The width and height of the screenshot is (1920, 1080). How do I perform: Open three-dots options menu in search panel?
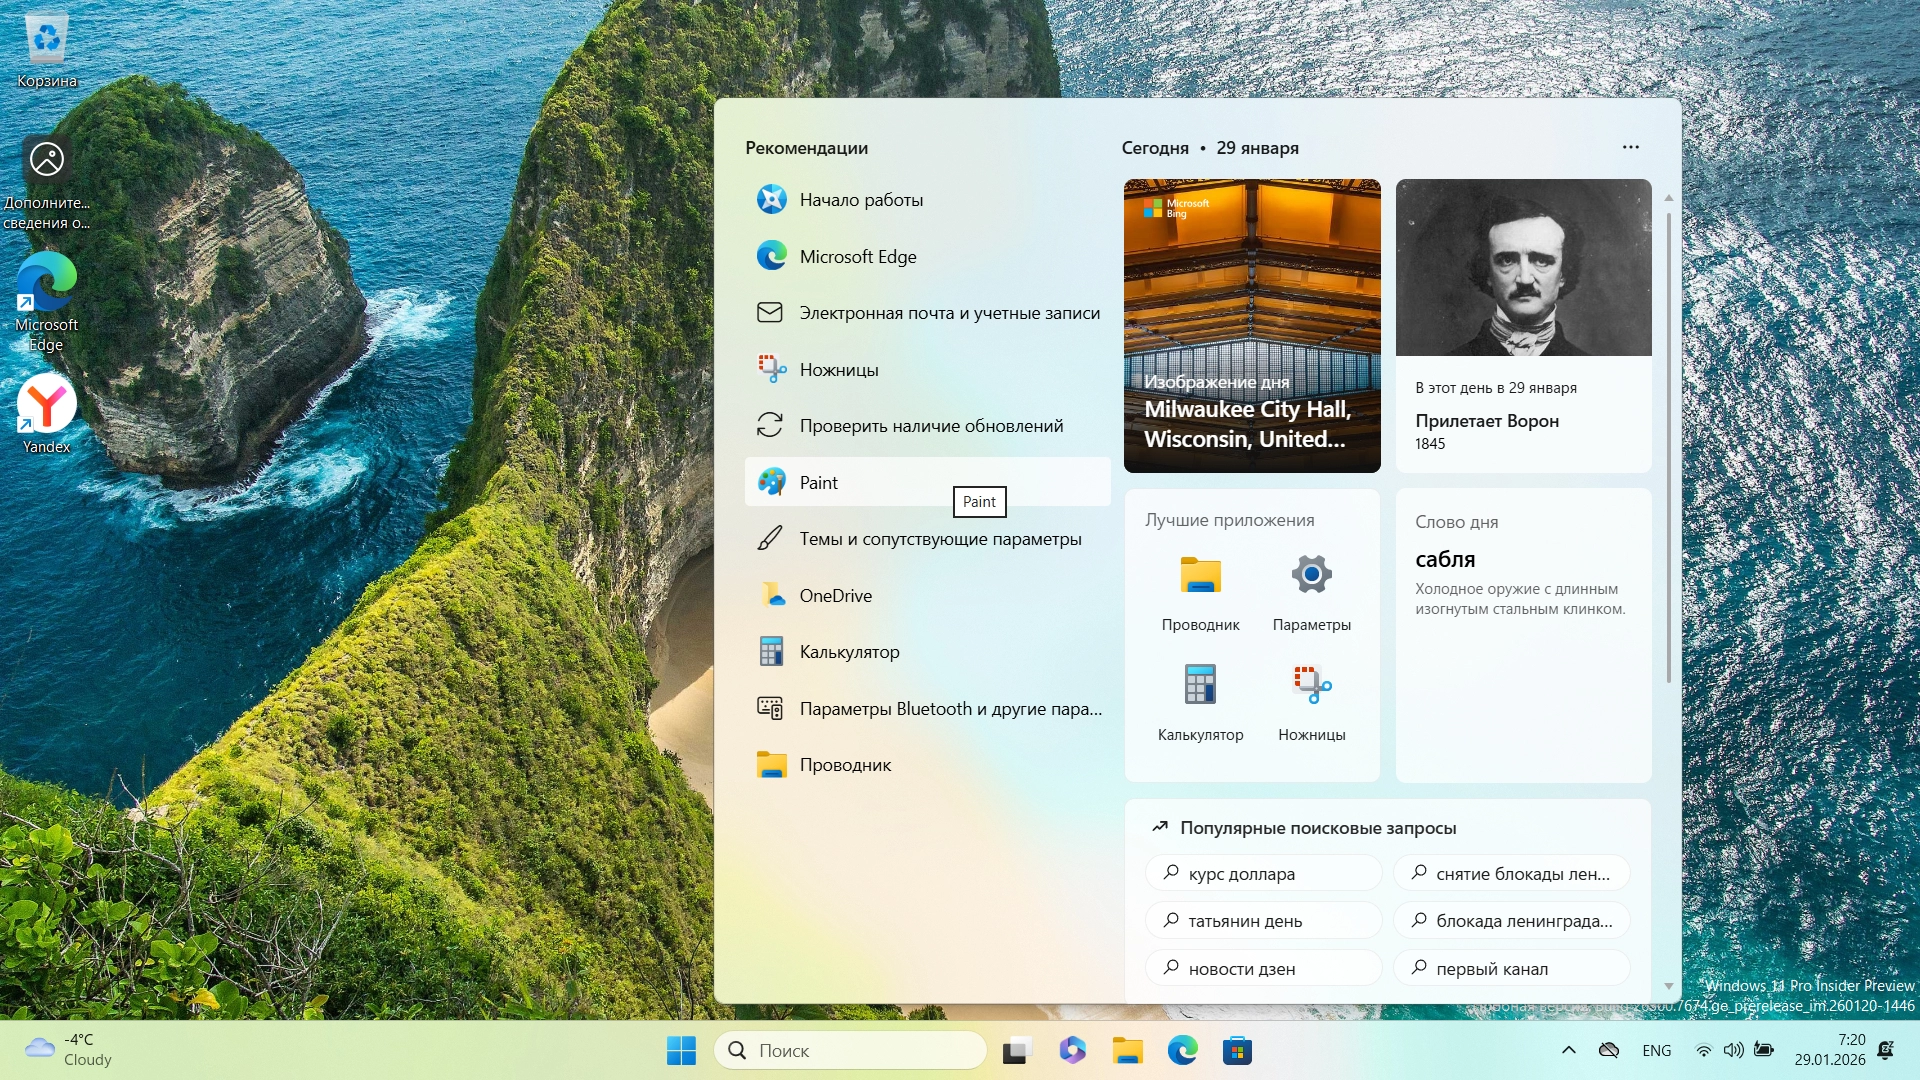coord(1630,147)
